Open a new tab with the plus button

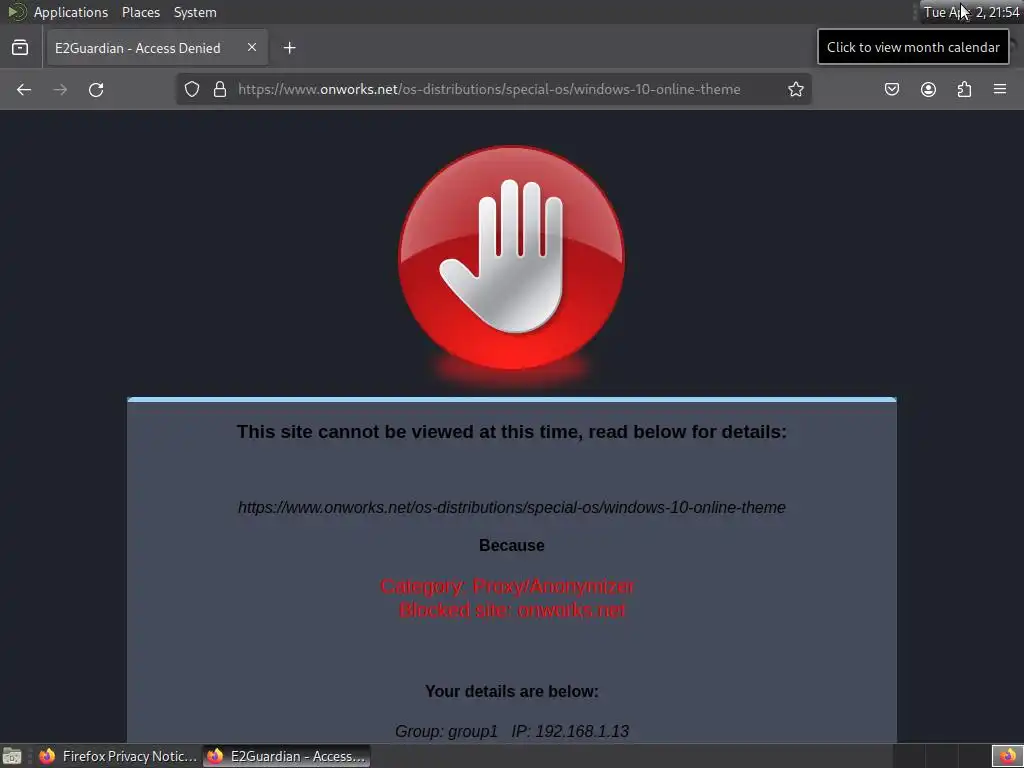(289, 48)
